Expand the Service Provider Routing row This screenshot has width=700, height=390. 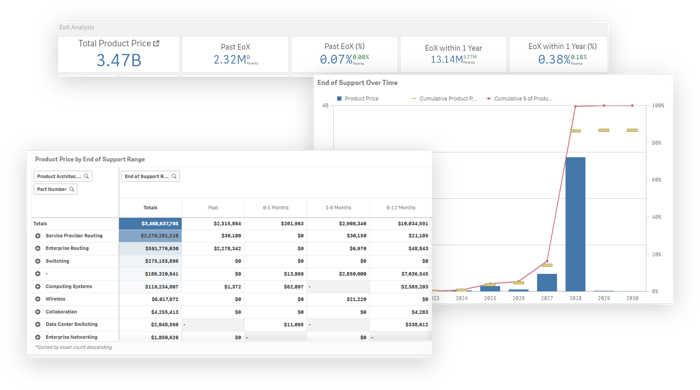38,236
